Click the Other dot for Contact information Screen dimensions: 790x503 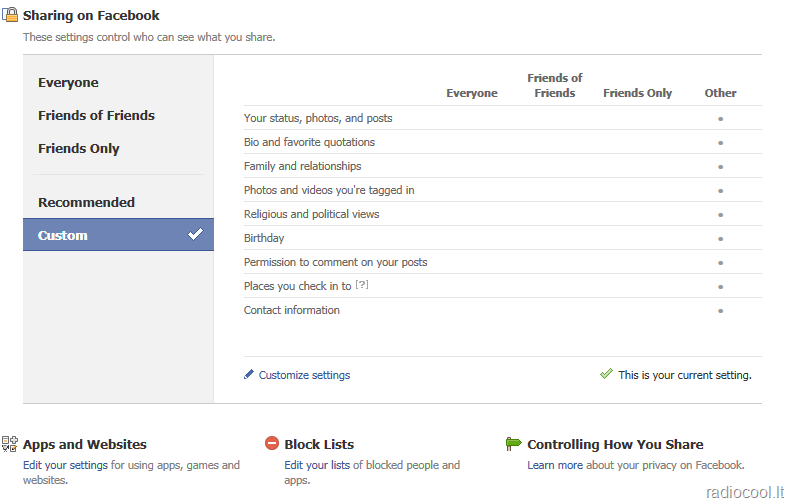tap(720, 311)
